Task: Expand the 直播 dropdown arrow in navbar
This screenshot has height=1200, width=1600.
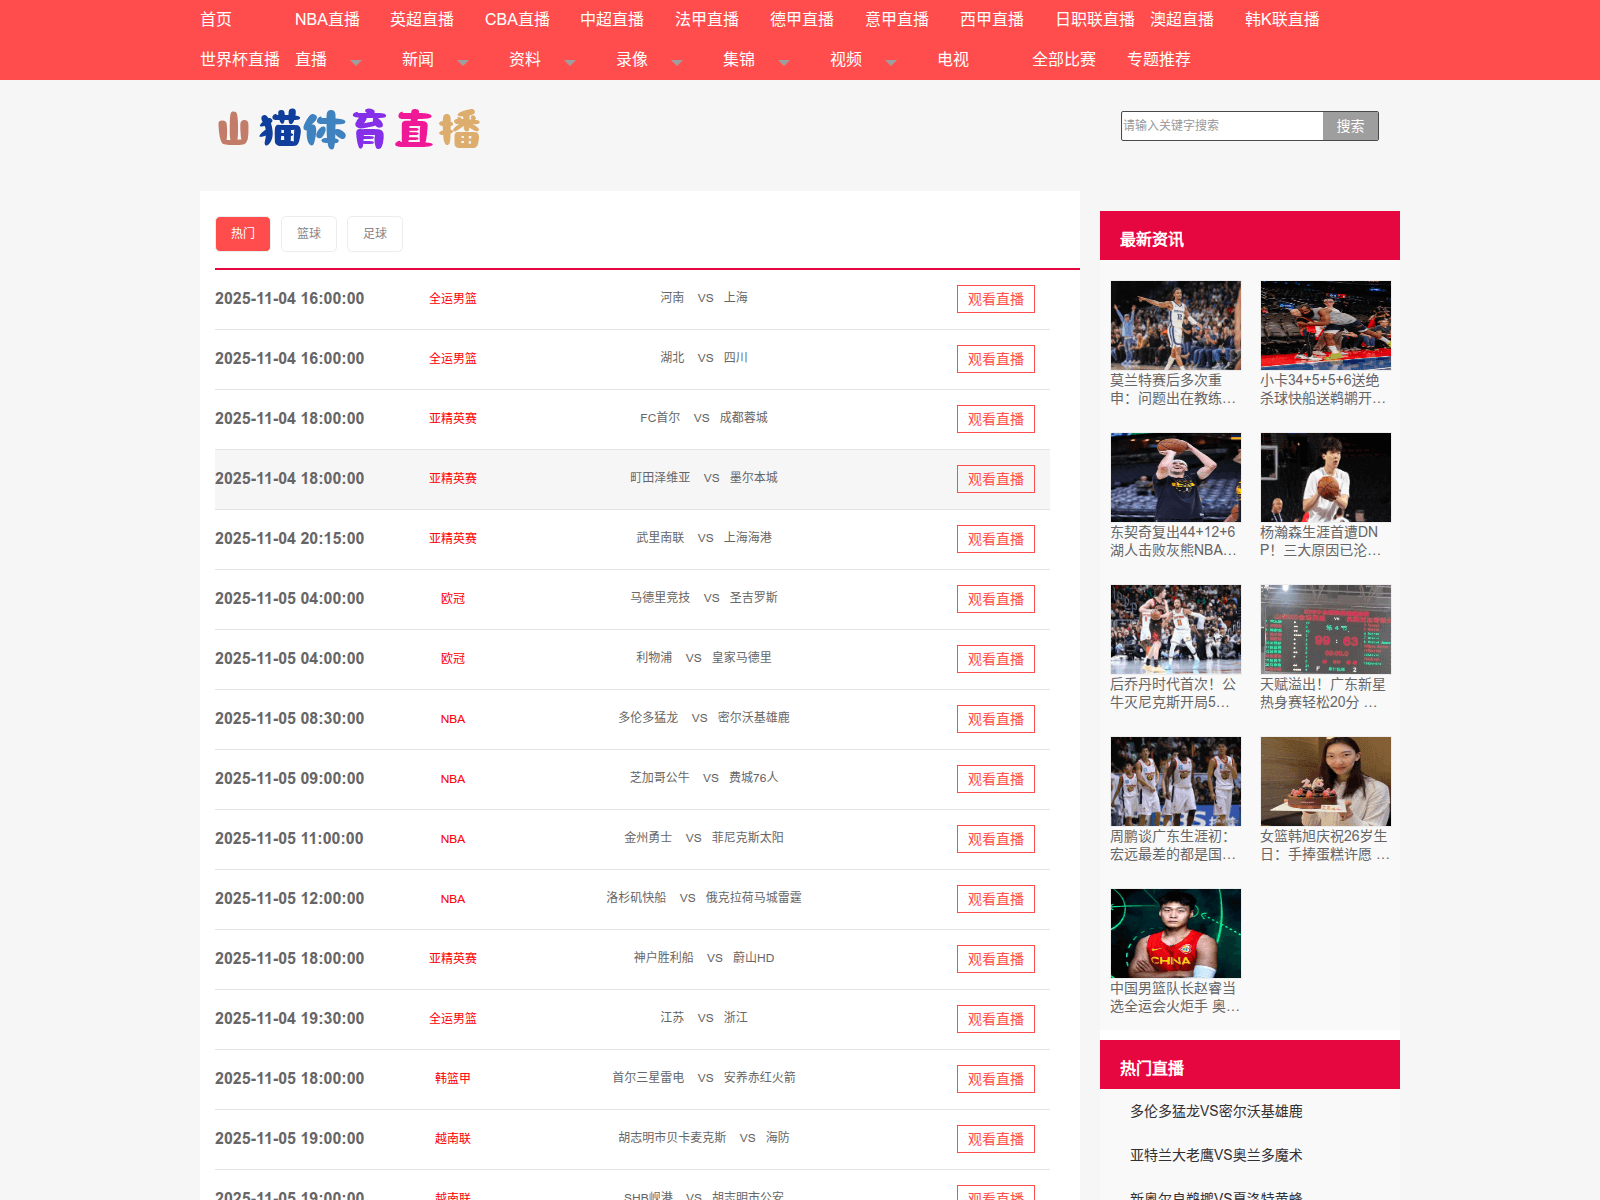Action: click(x=355, y=62)
